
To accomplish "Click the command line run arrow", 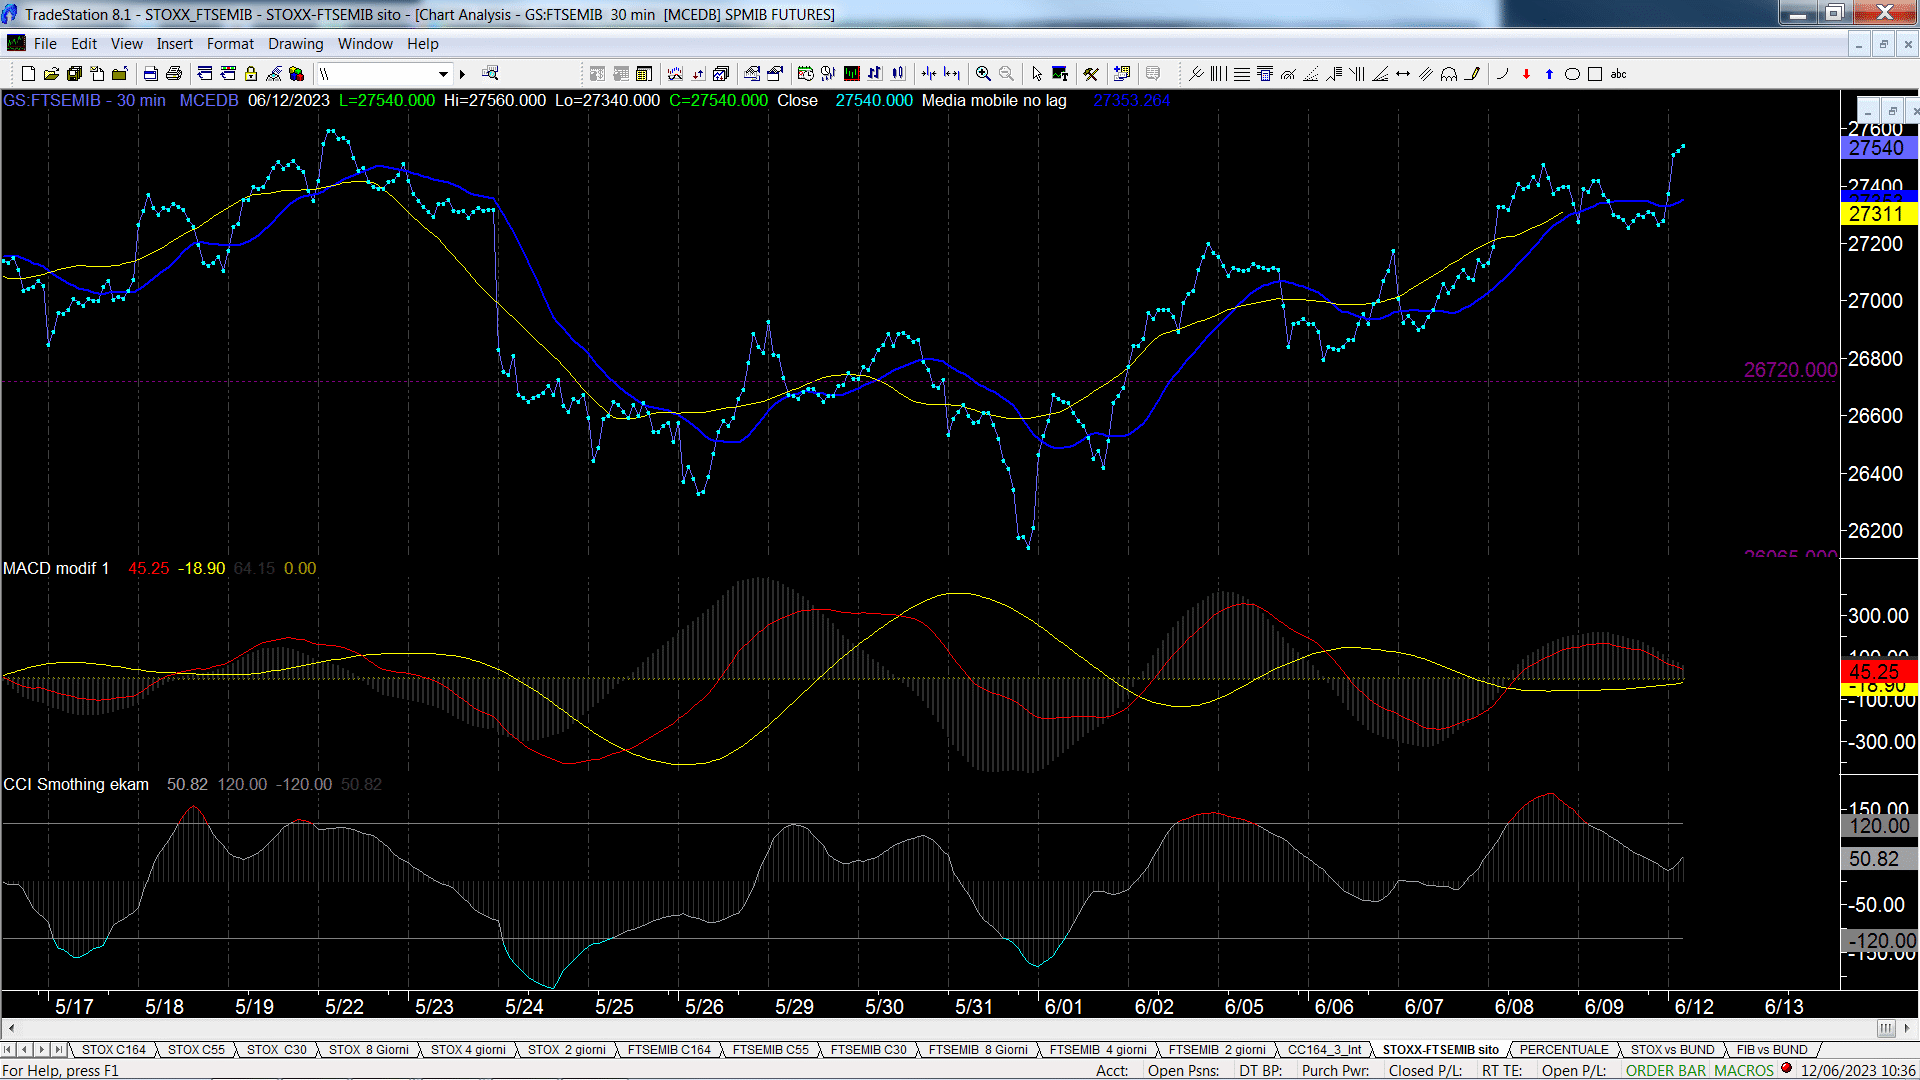I will [462, 73].
